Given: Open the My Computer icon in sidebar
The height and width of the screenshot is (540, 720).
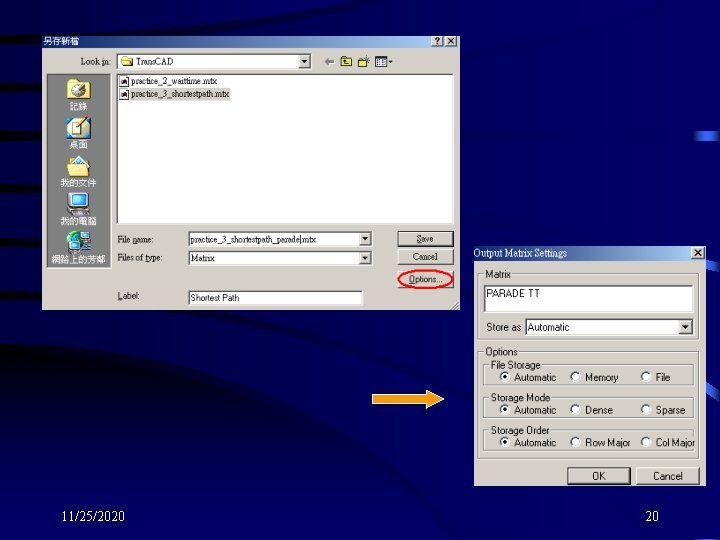Looking at the screenshot, I should [79, 204].
